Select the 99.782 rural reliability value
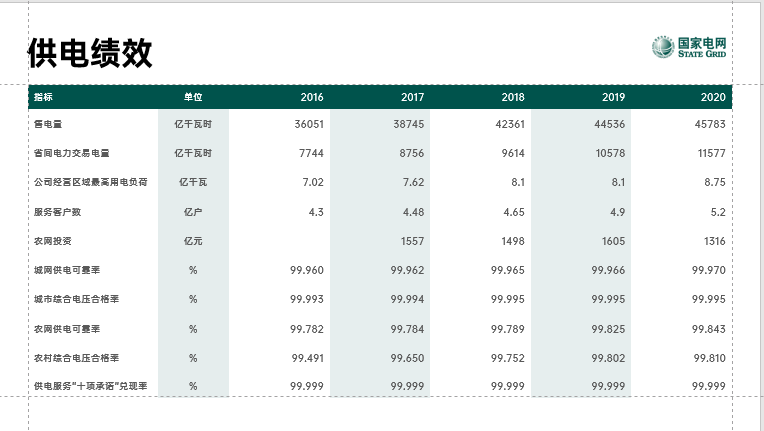Viewport: 764px width, 431px height. [x=307, y=329]
